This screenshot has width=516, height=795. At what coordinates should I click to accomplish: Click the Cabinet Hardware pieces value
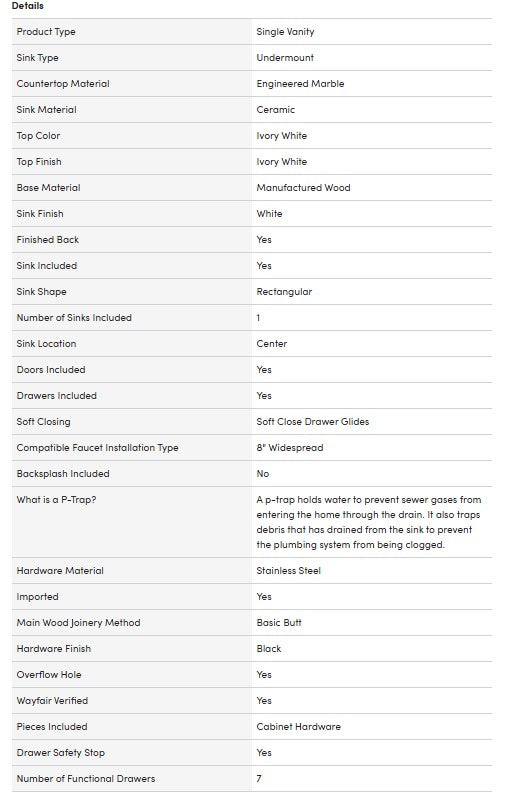click(x=298, y=727)
